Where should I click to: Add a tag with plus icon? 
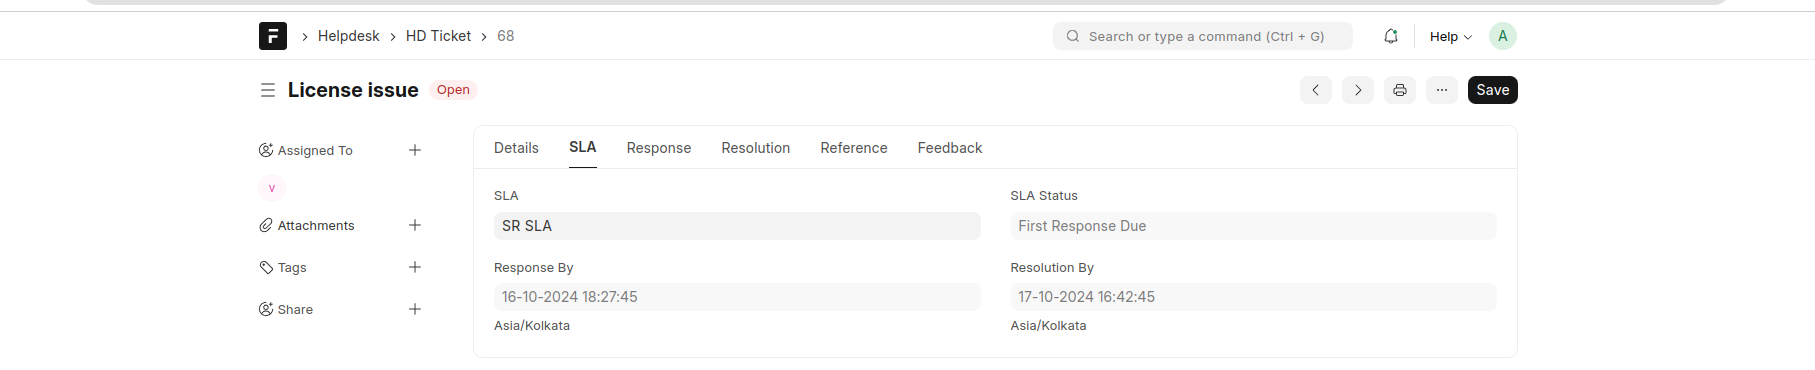[x=415, y=267]
